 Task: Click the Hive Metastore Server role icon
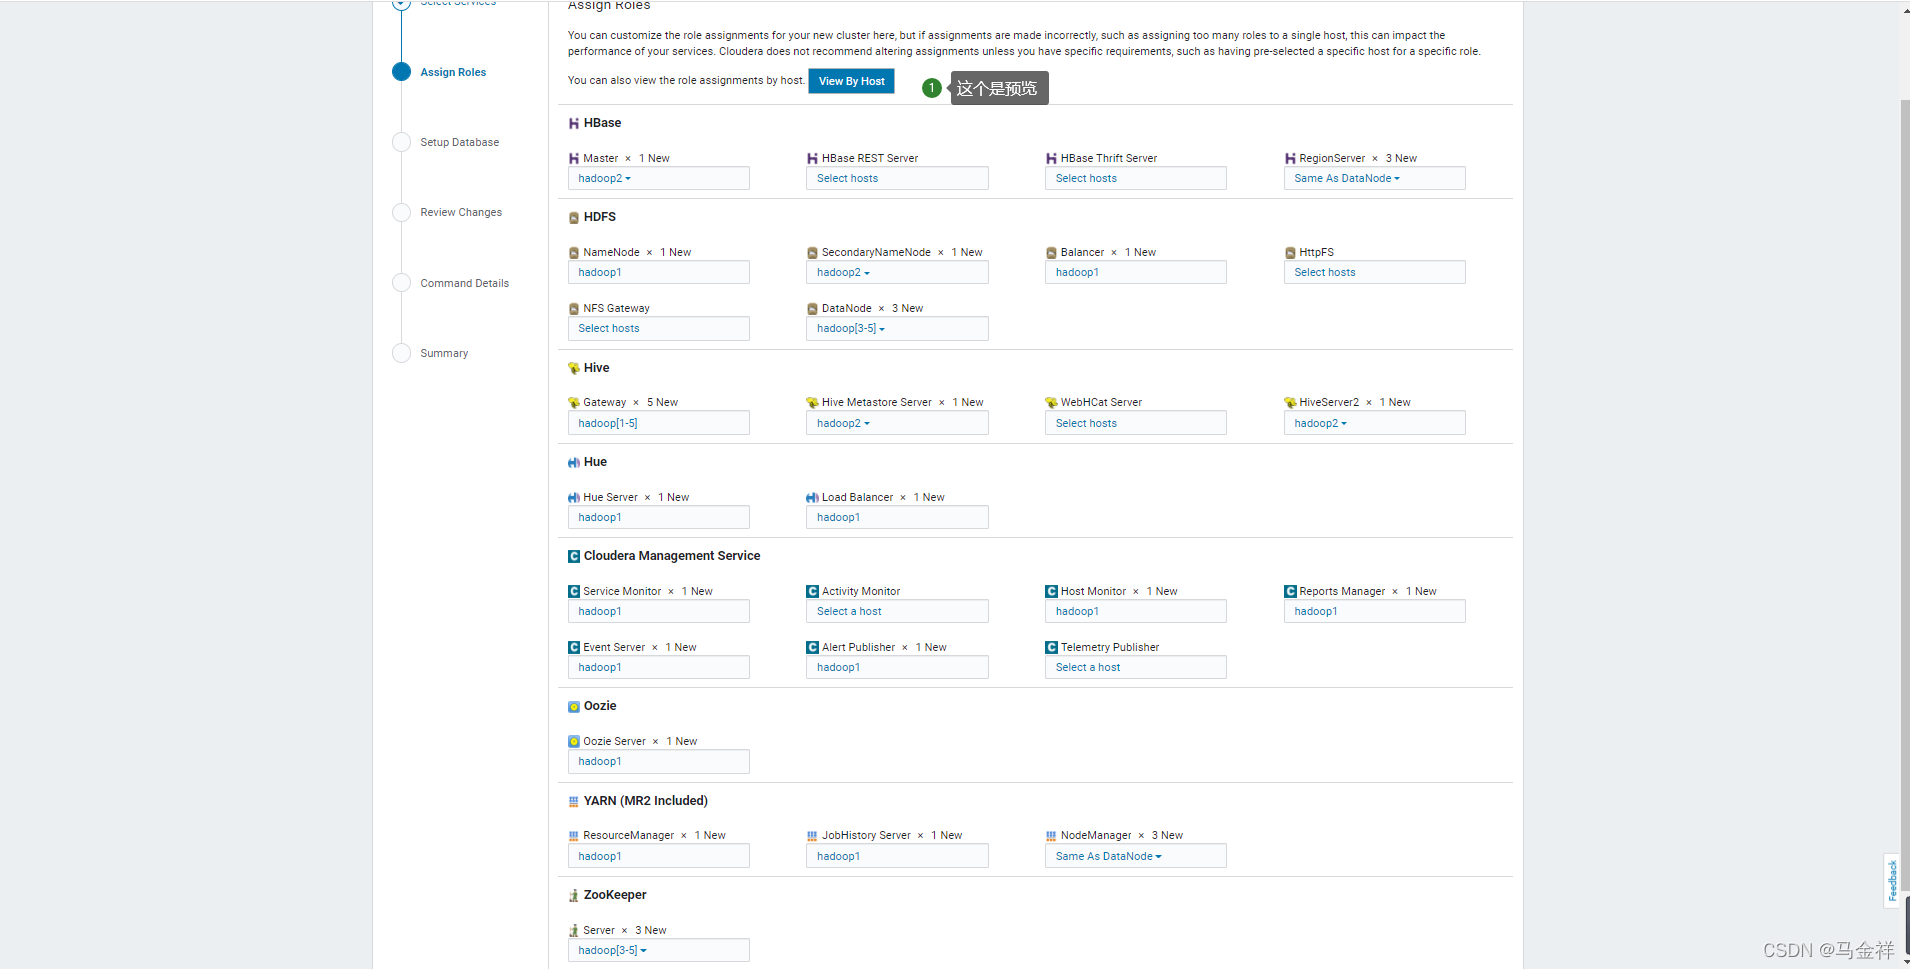pos(813,403)
